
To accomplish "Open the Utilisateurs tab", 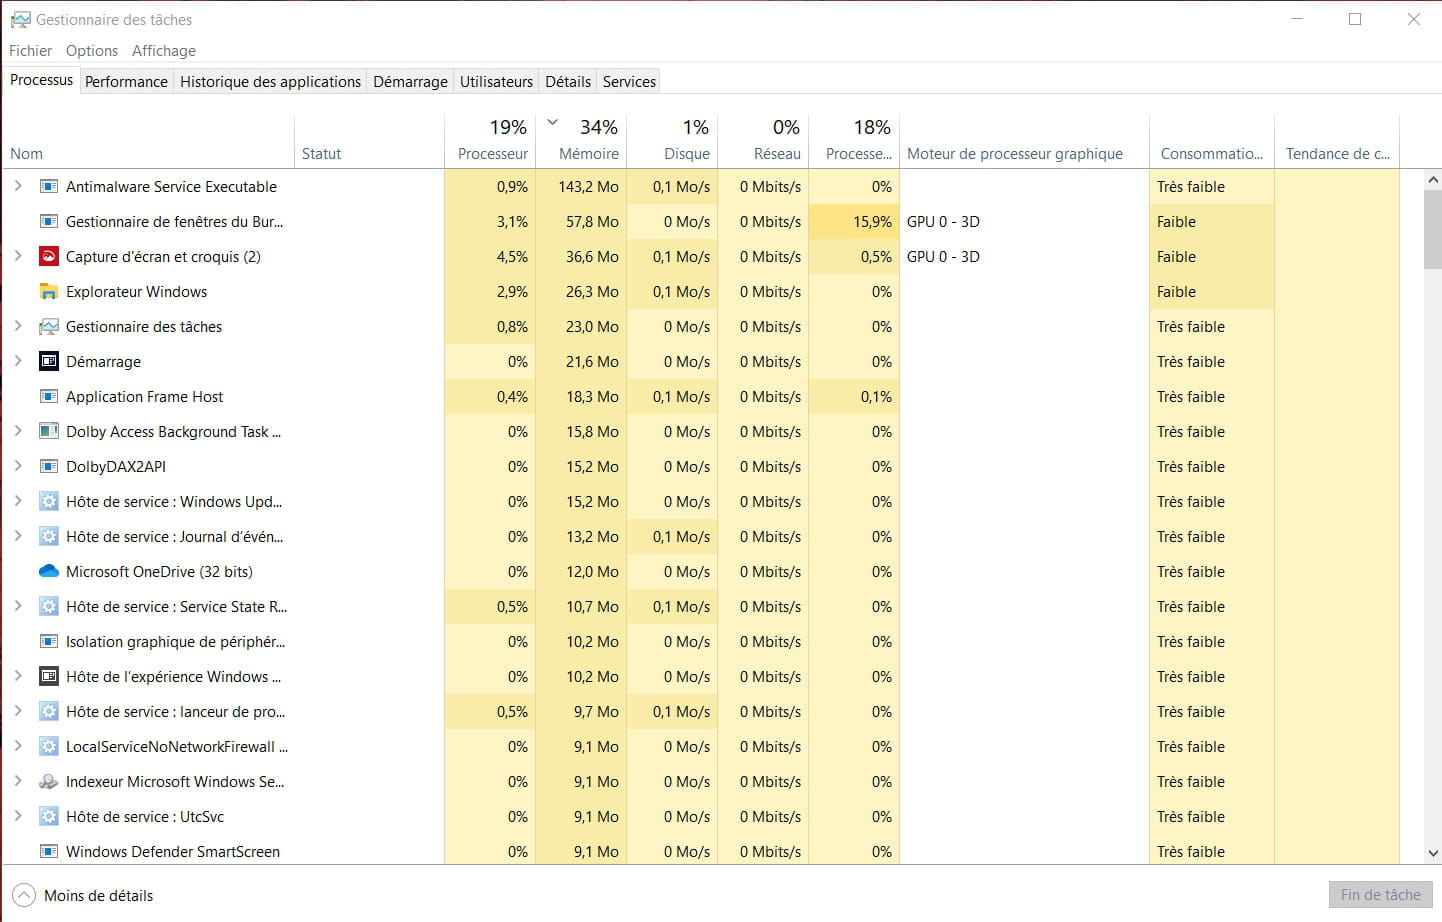I will (x=496, y=82).
